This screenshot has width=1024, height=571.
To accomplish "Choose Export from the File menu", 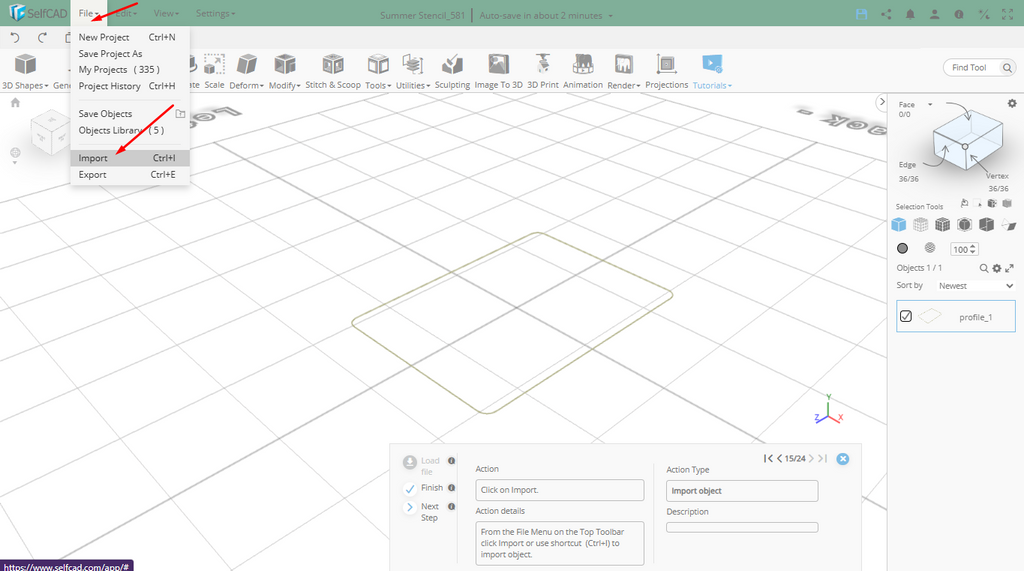I will point(92,174).
